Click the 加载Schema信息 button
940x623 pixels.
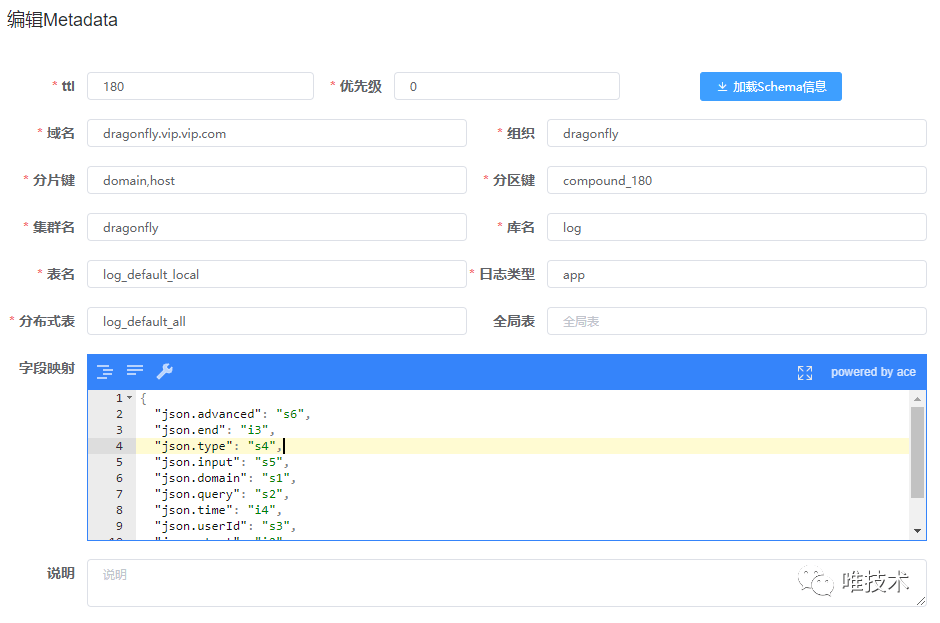770,87
